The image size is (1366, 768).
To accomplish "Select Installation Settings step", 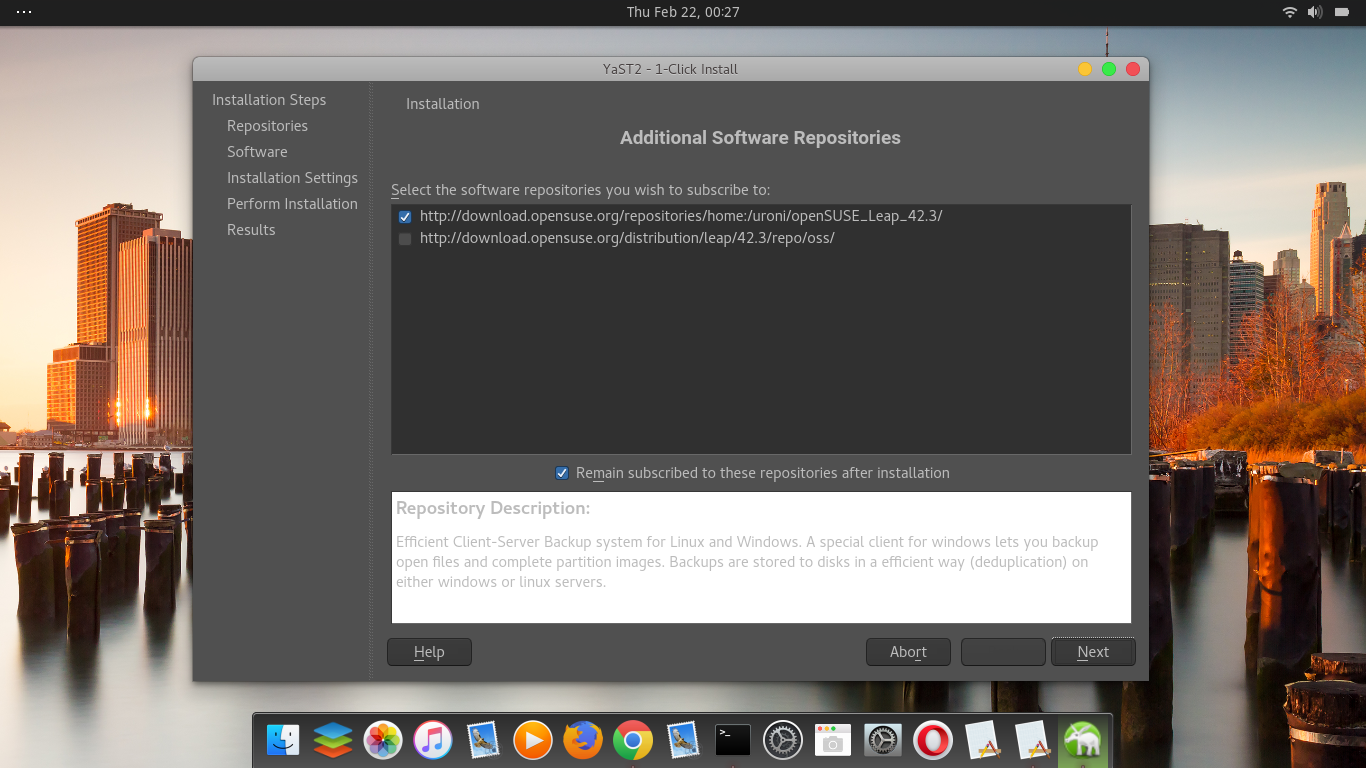I will [292, 177].
